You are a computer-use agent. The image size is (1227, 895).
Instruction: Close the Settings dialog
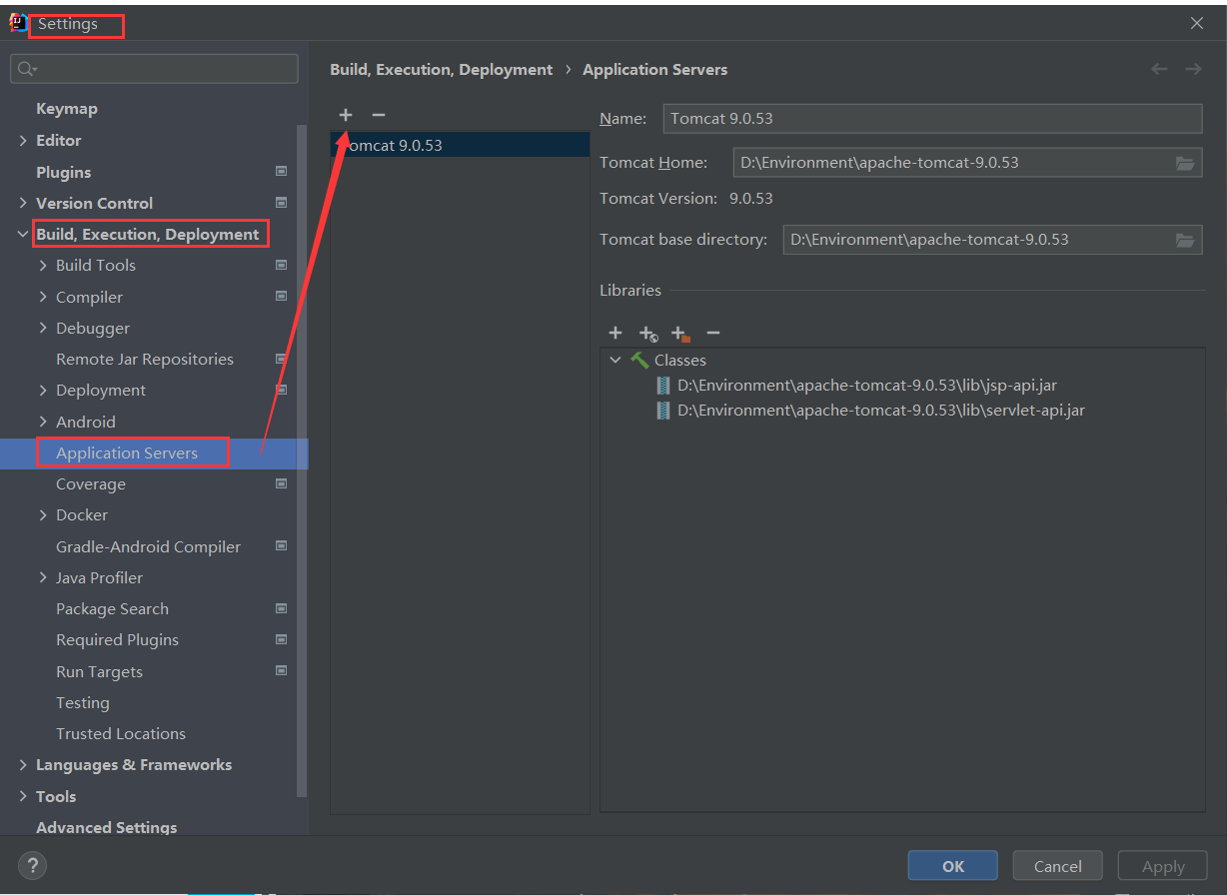pos(1197,23)
